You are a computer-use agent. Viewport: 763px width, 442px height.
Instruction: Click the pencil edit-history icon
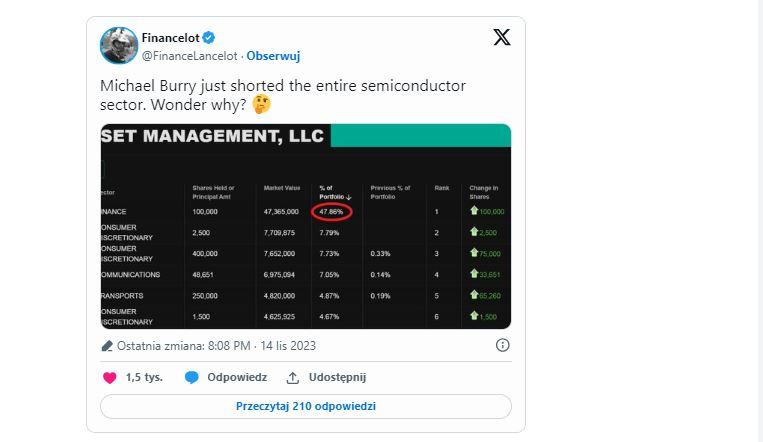tap(107, 346)
